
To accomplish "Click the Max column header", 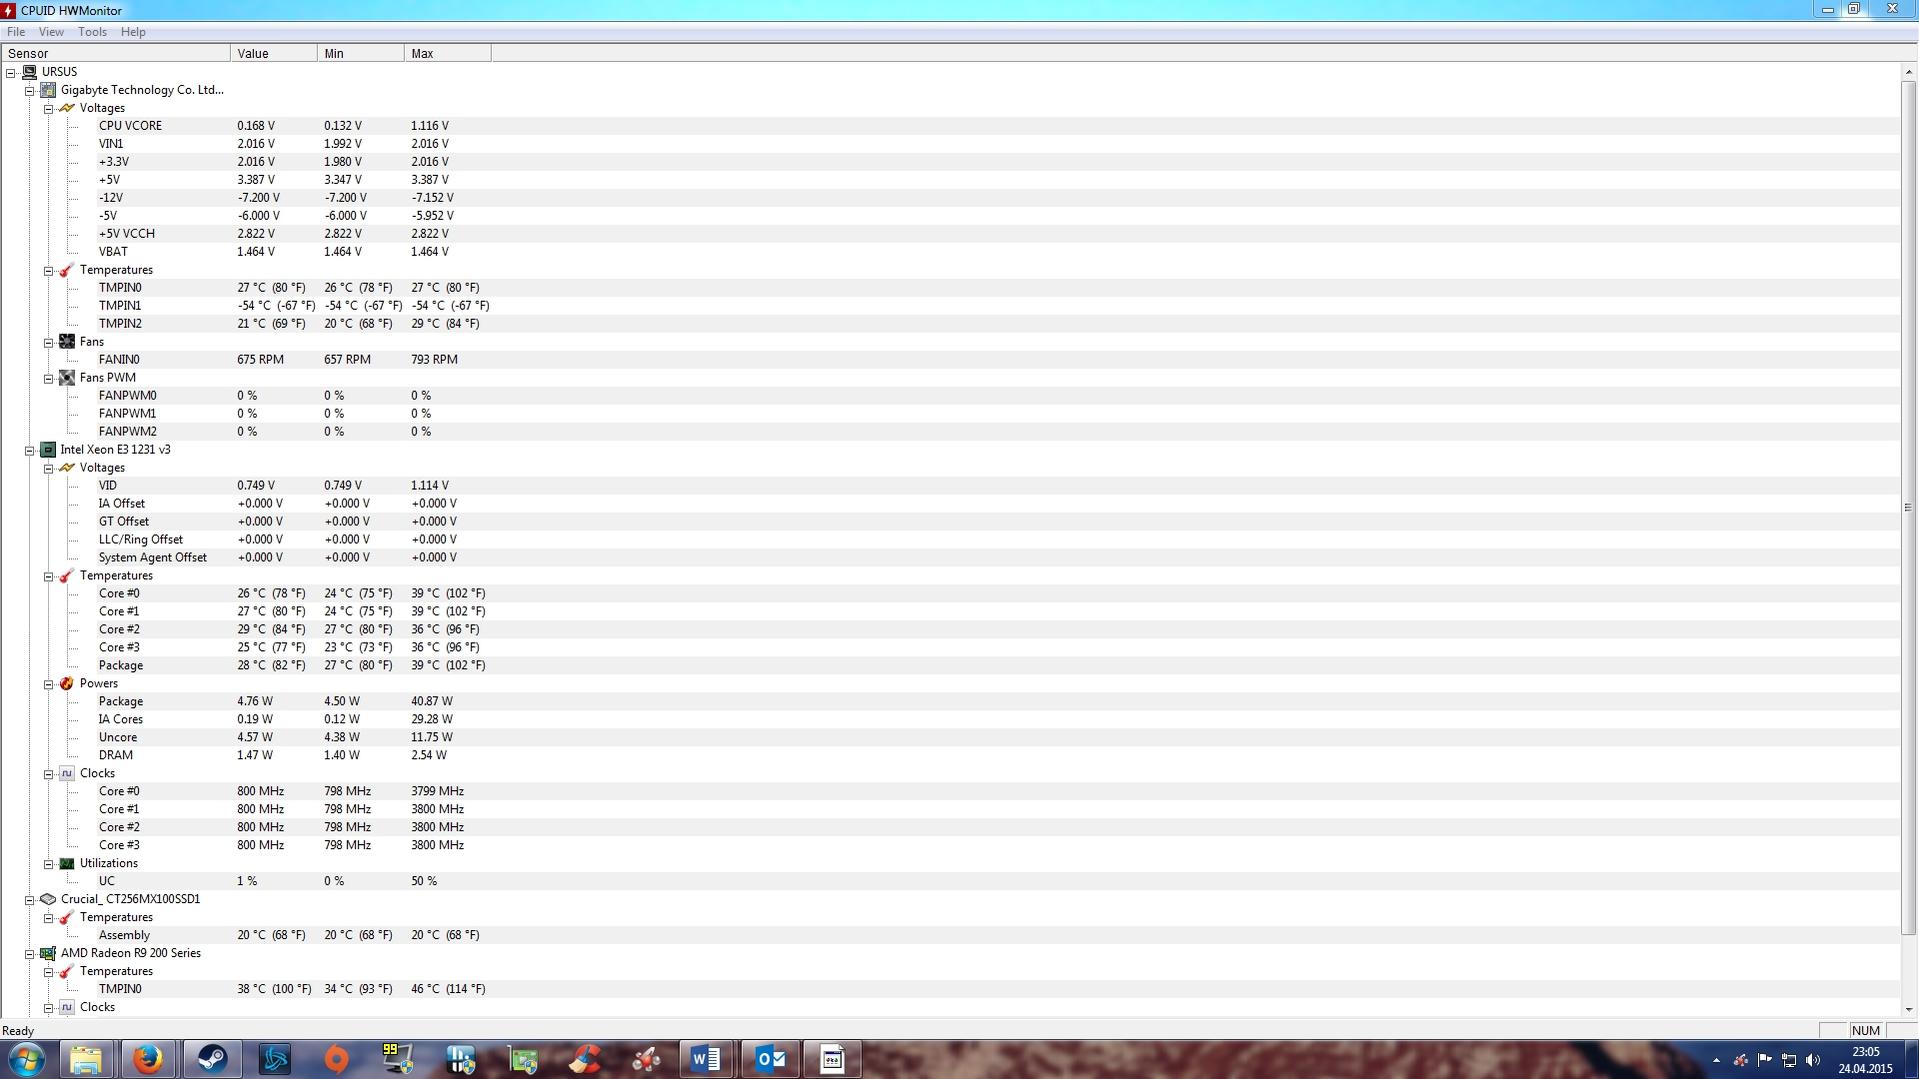I will 448,54.
